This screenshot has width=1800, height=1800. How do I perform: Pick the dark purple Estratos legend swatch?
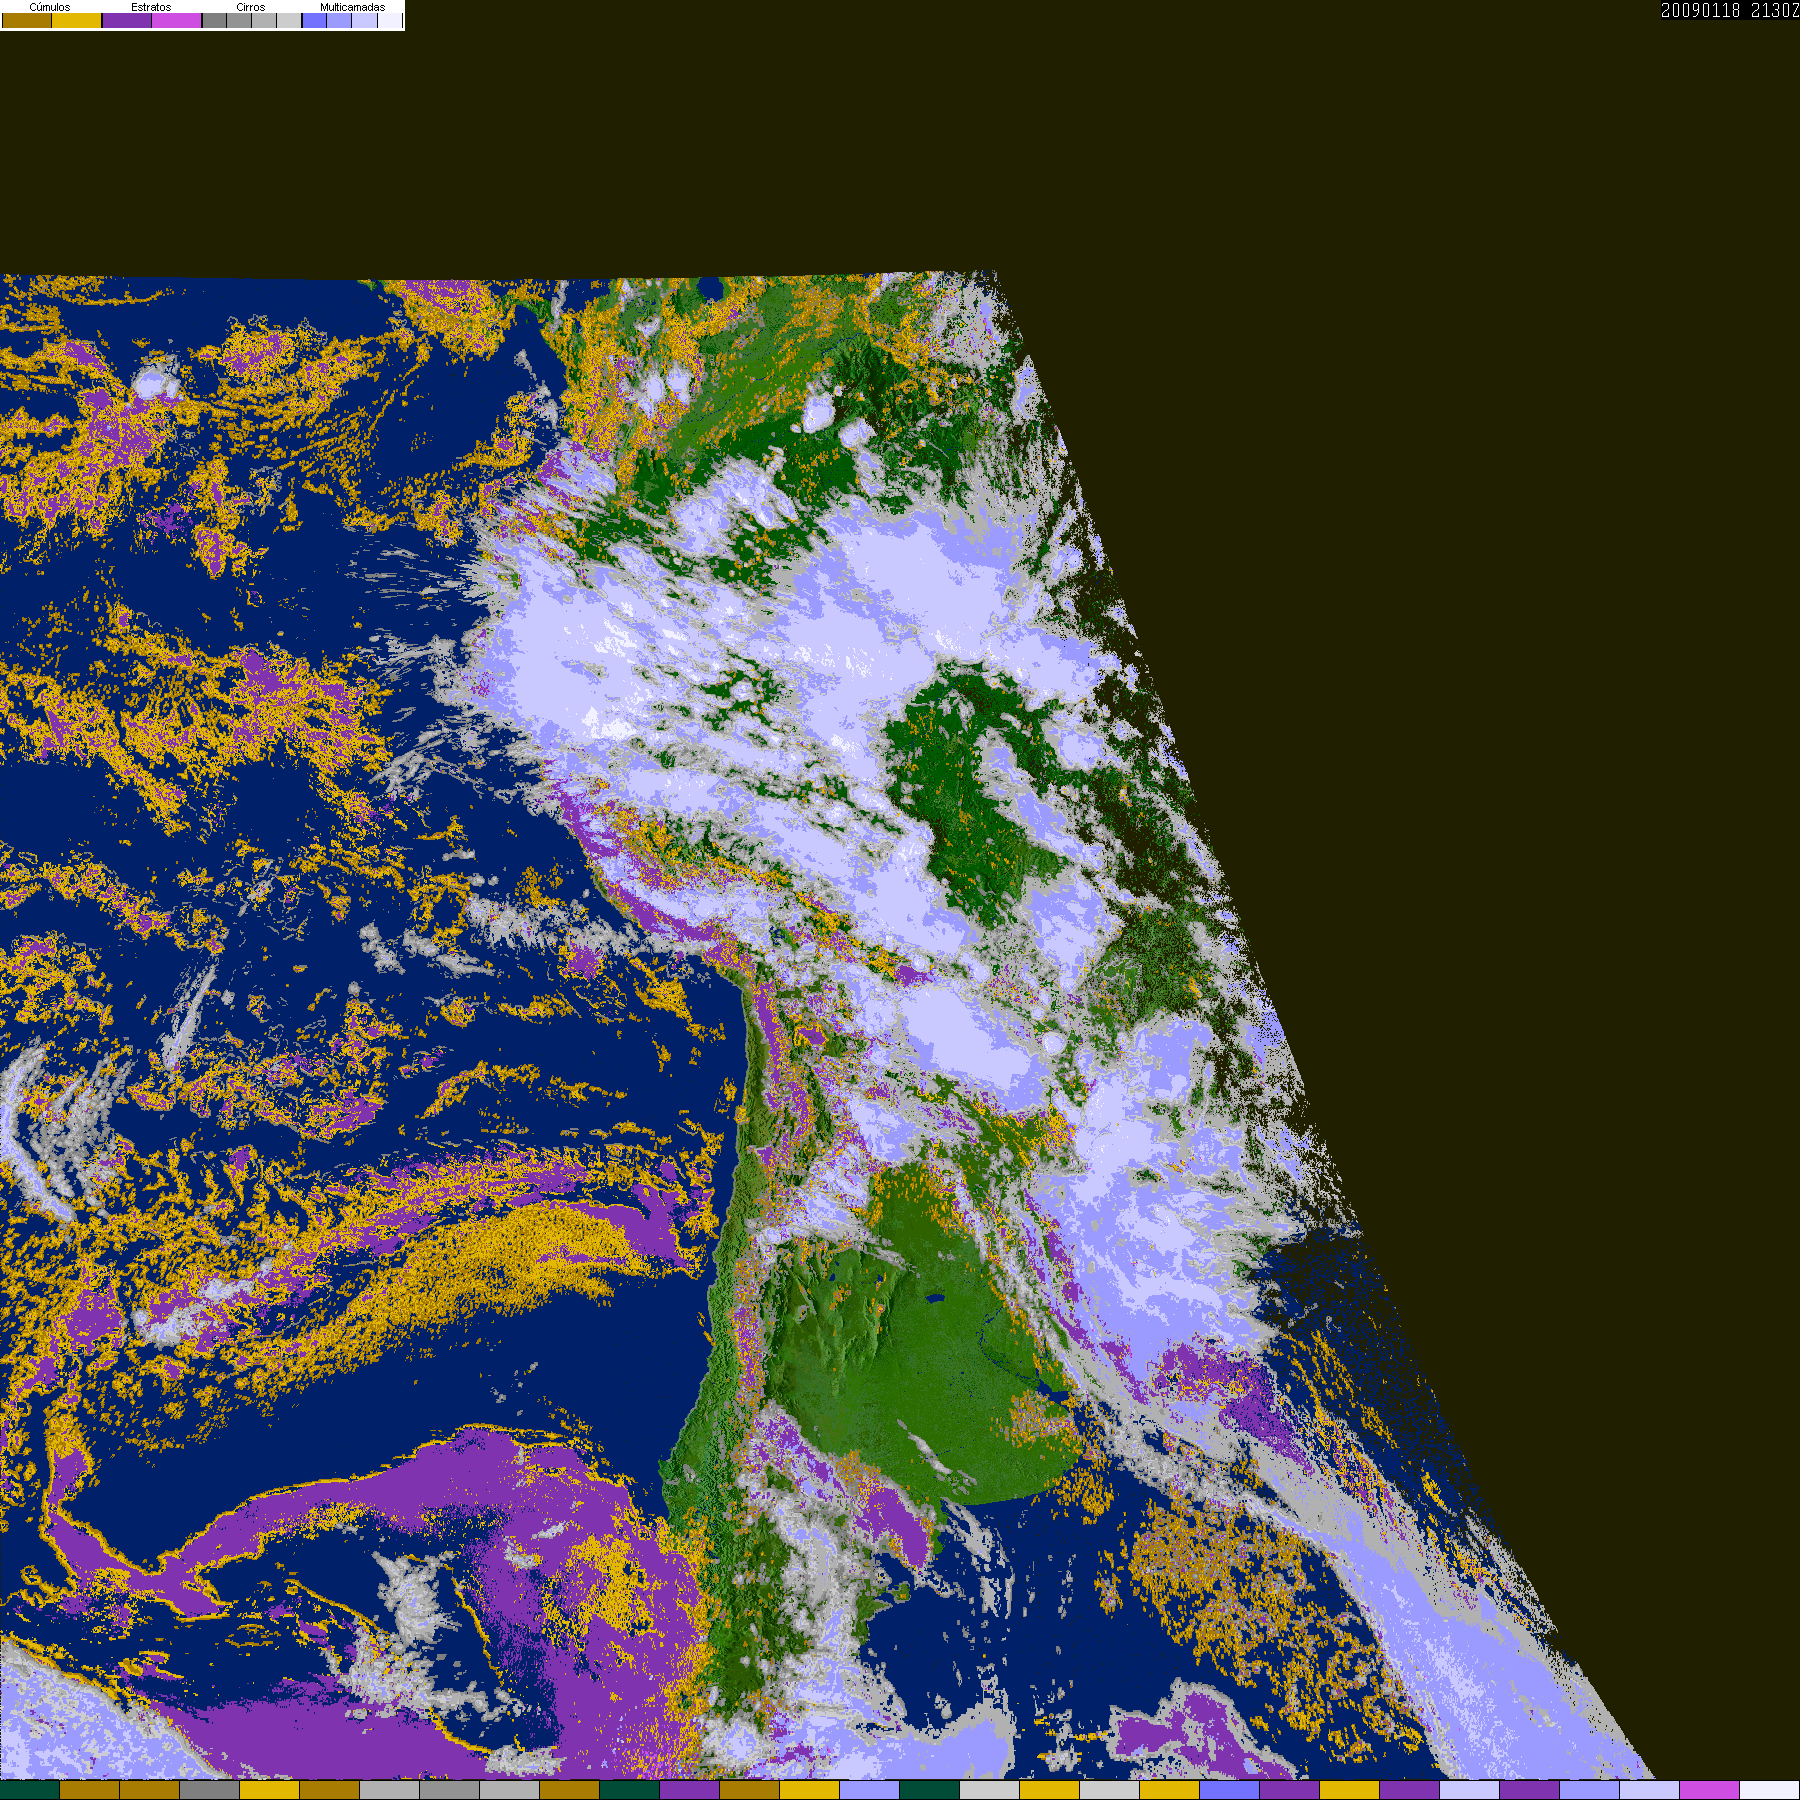point(127,20)
